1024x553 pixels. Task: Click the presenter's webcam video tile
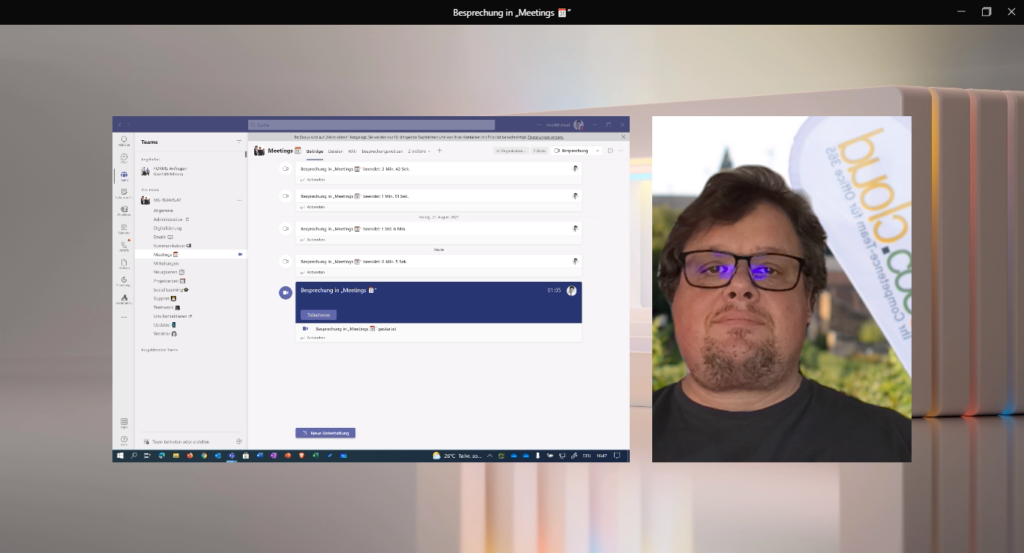point(781,289)
